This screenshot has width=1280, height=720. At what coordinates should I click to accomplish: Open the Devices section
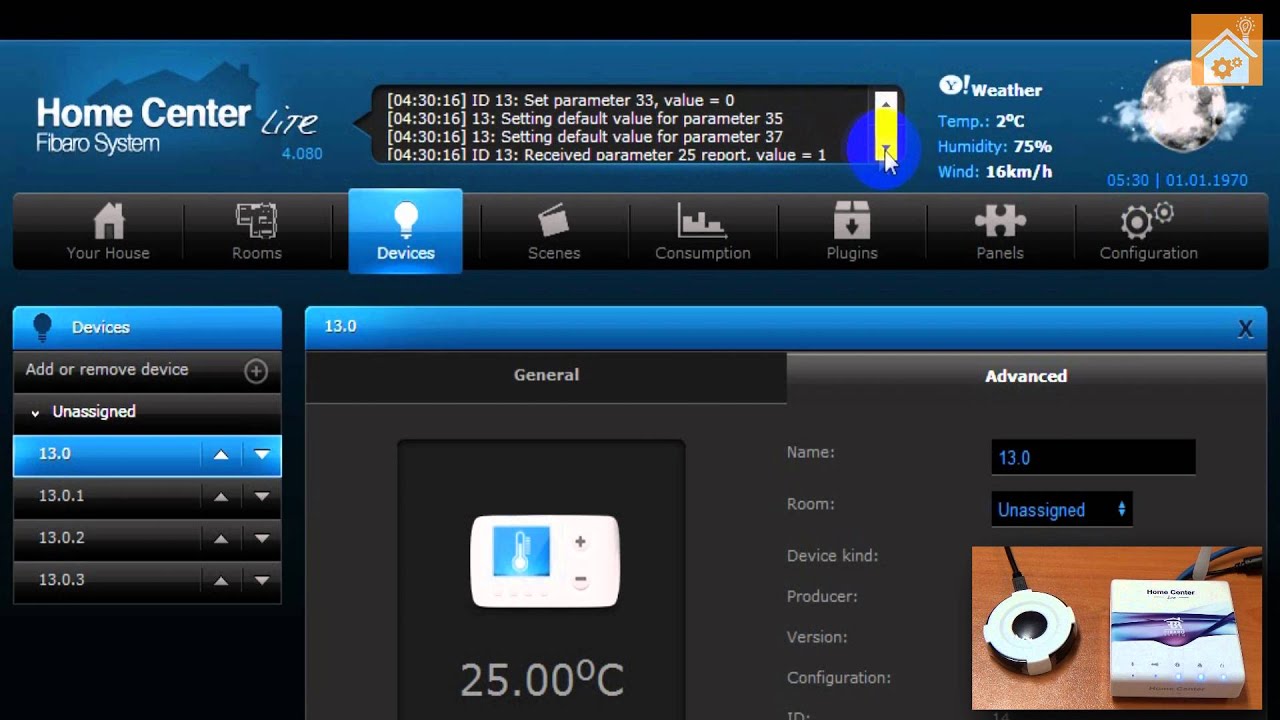point(405,232)
